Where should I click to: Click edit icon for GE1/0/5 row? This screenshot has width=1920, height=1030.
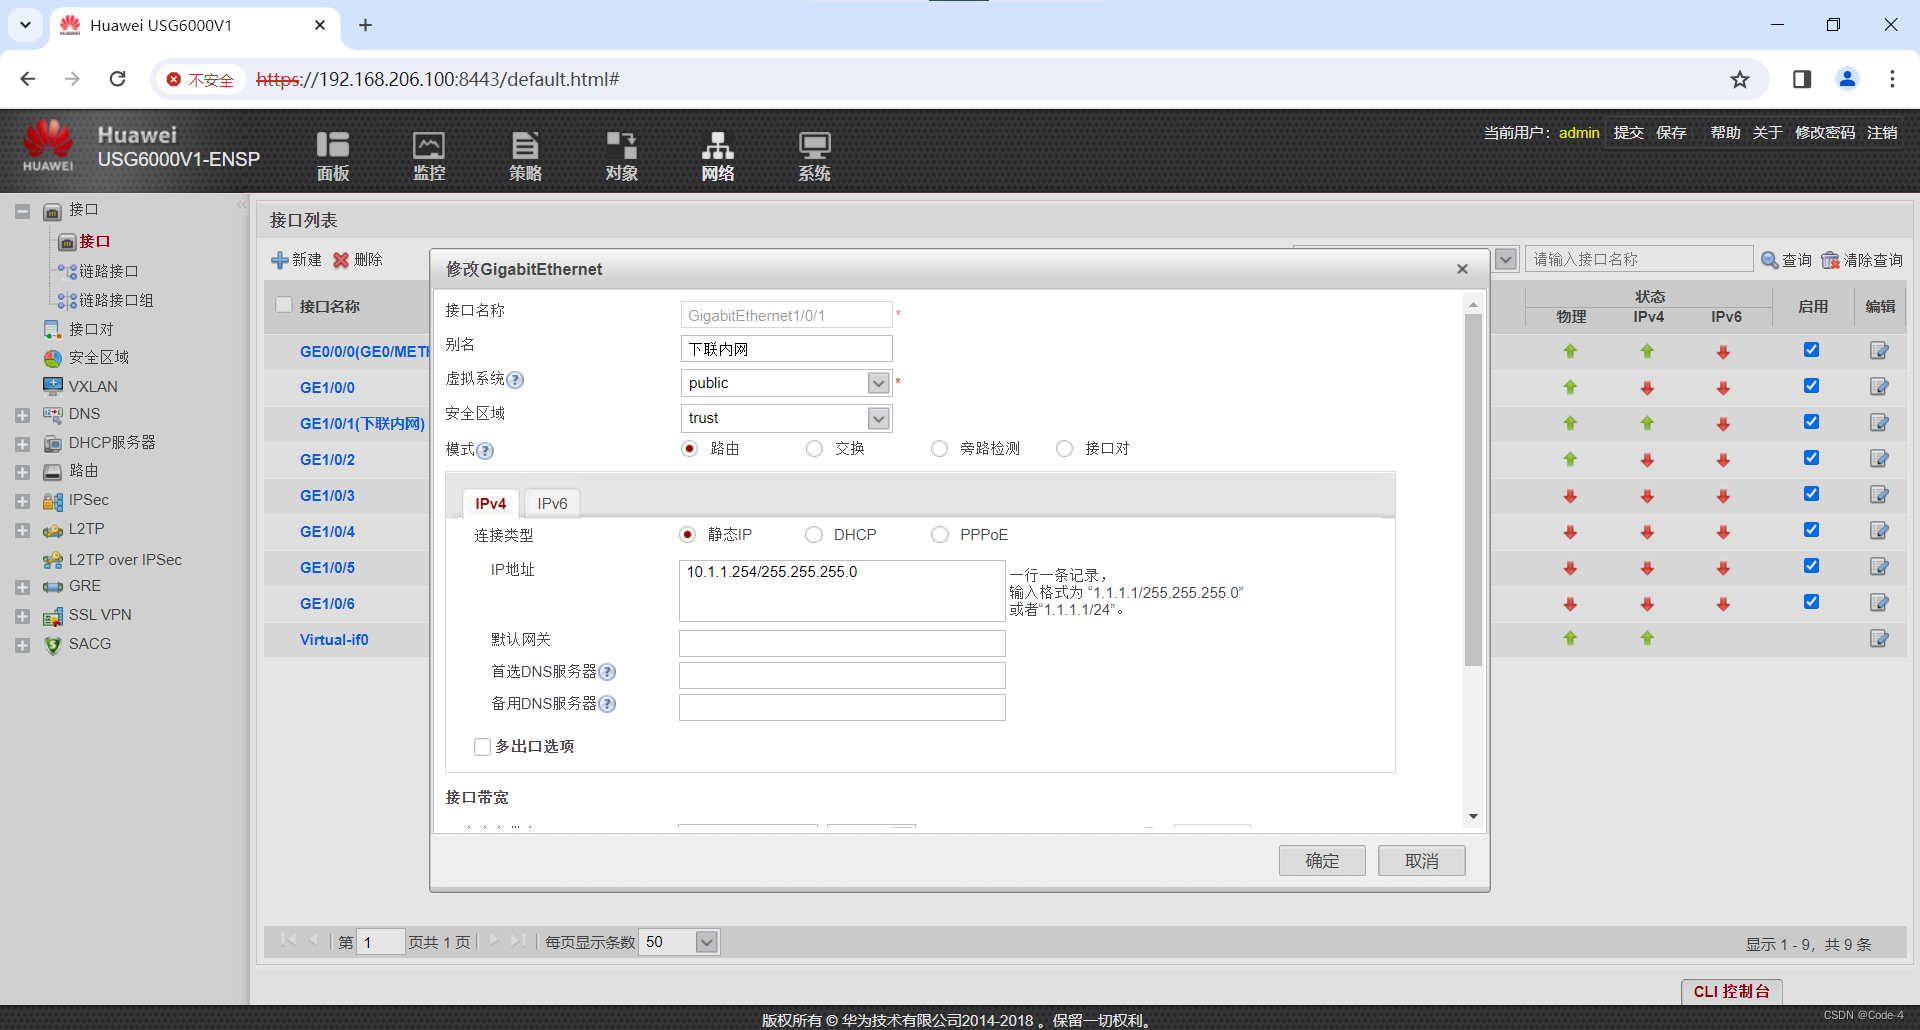click(1879, 567)
